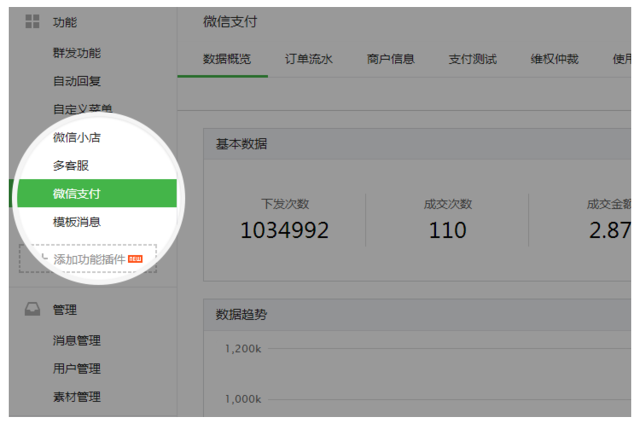Open 消息管理 under 管理
Viewport: 640px width, 424px height.
tap(77, 341)
